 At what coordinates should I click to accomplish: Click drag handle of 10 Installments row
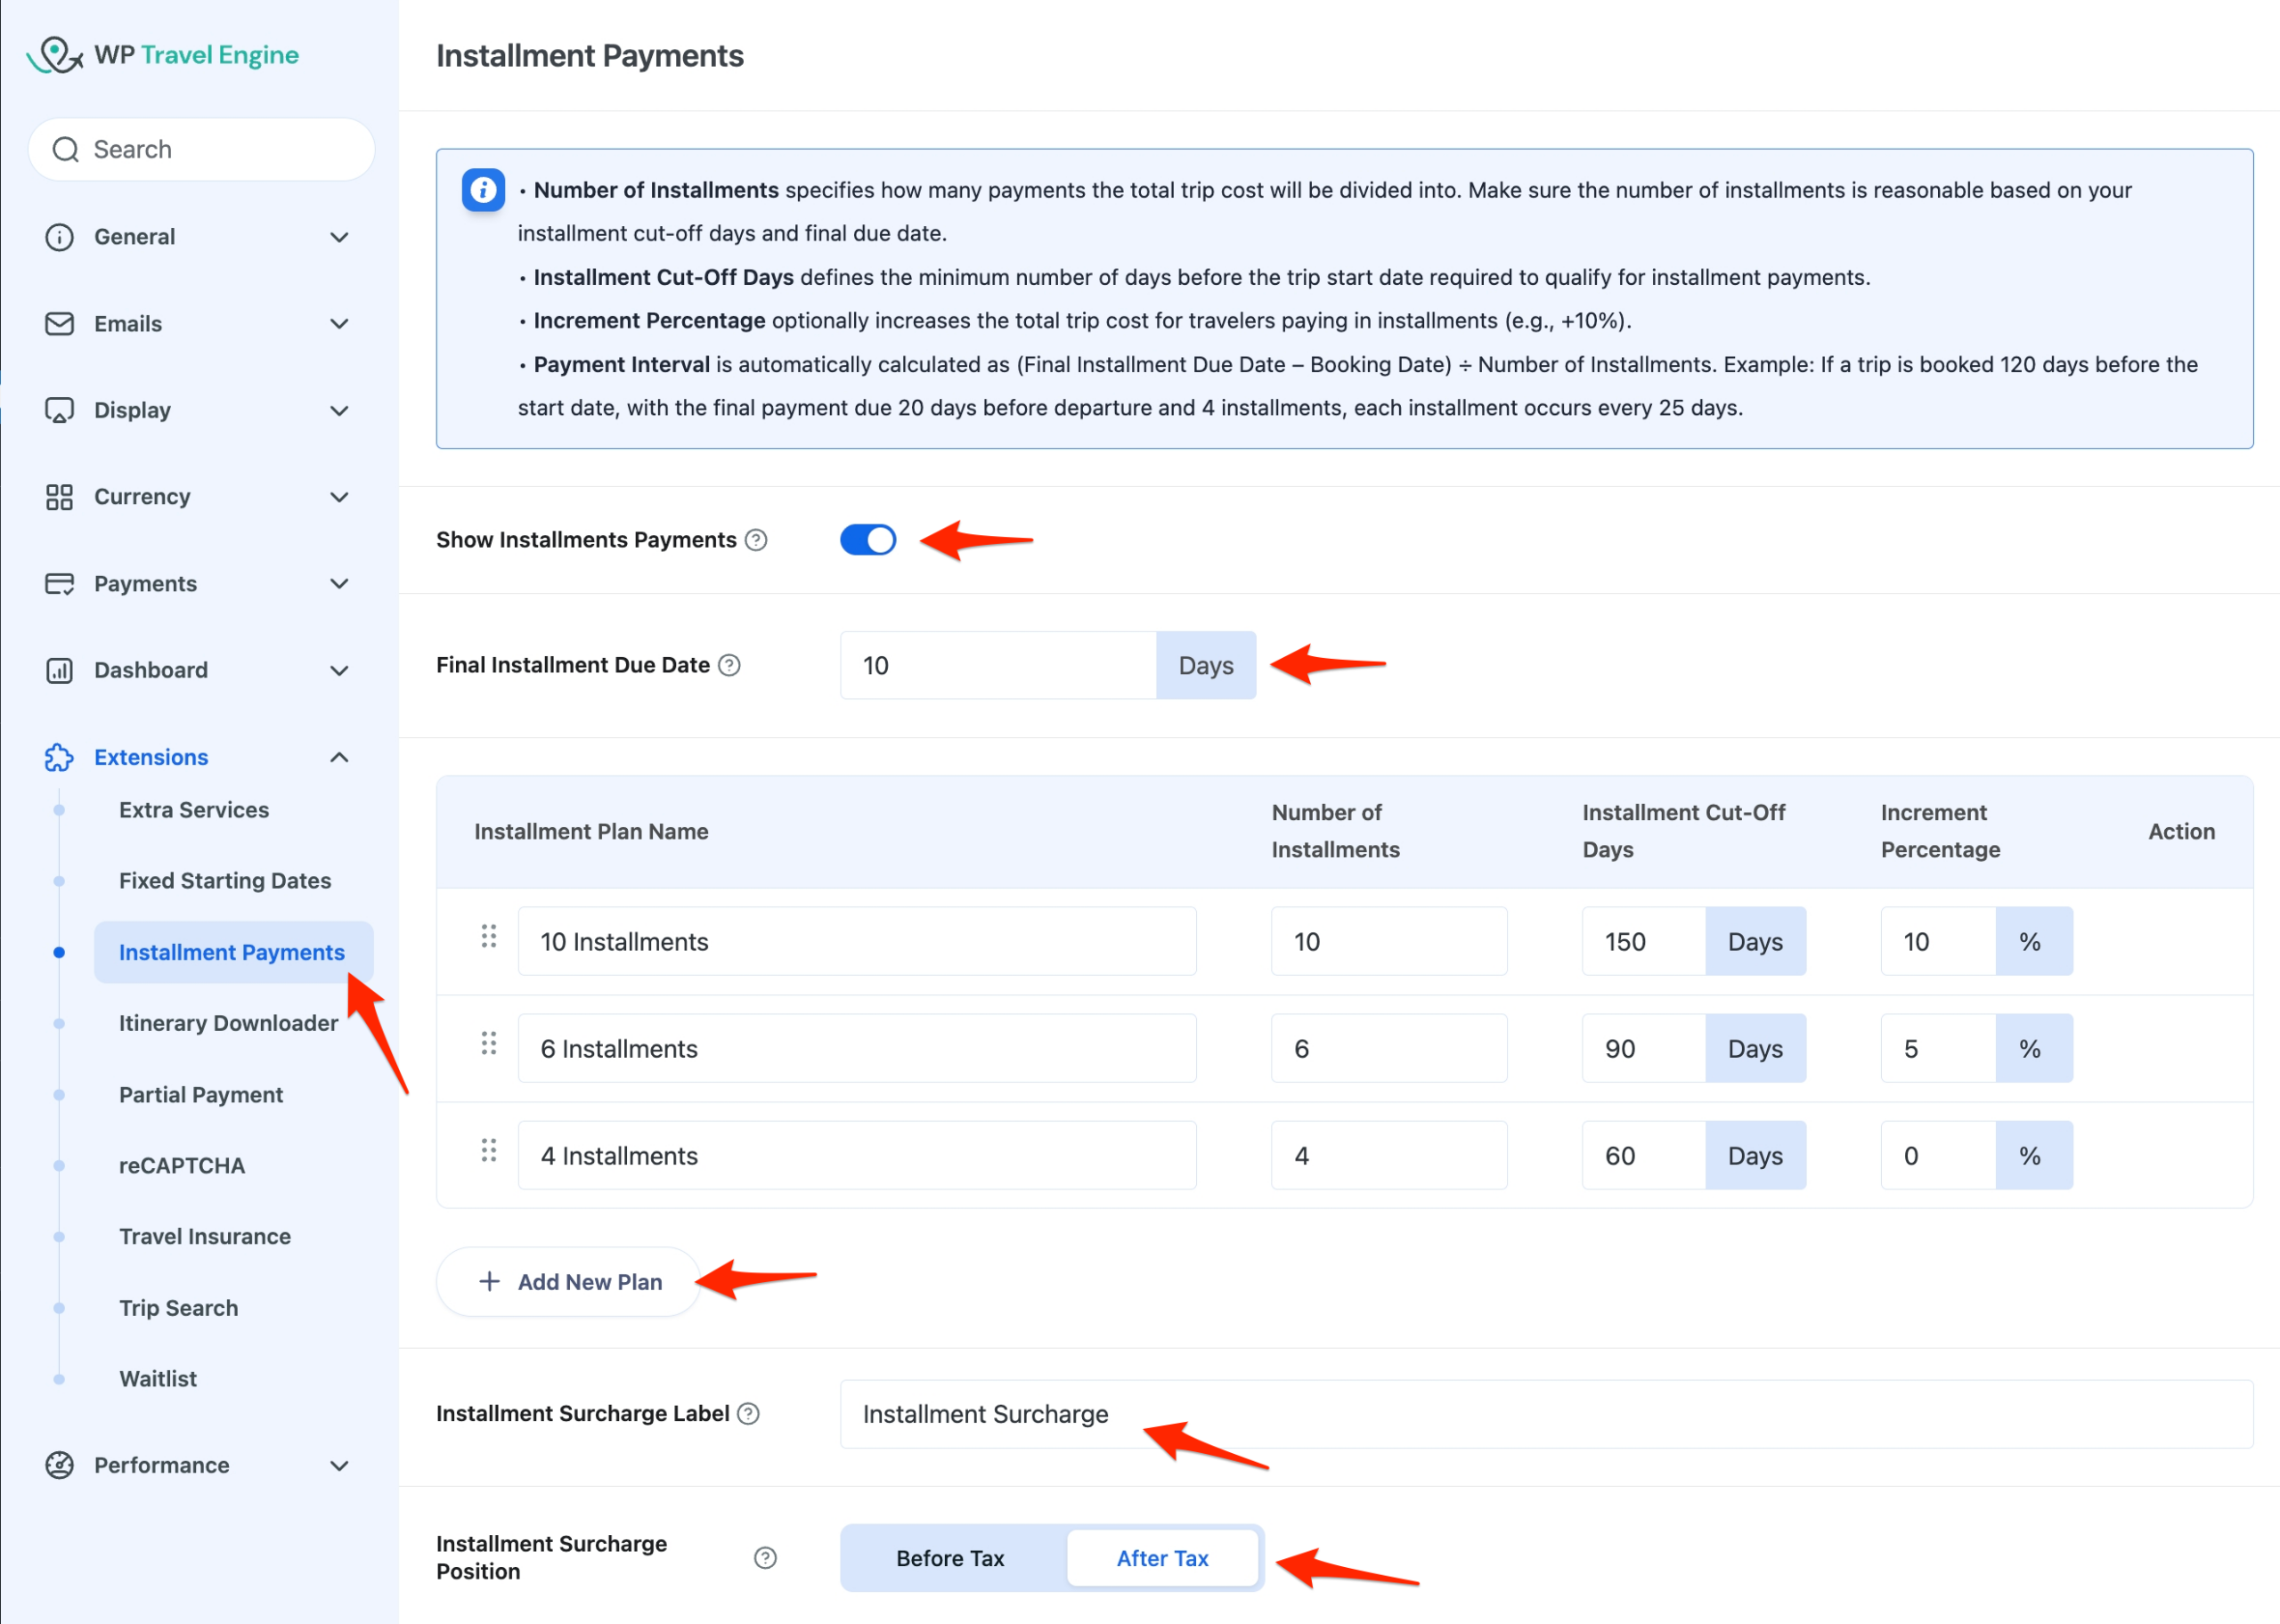[488, 937]
